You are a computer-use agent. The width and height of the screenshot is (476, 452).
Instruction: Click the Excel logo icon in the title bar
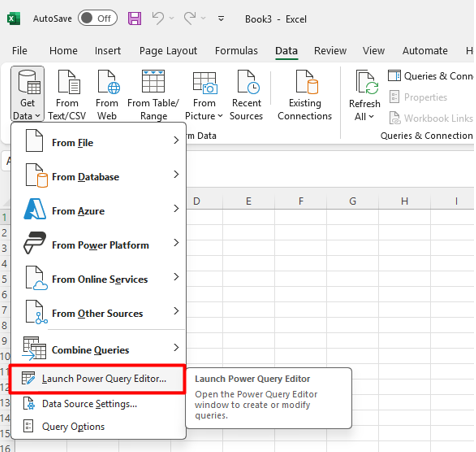pos(13,19)
